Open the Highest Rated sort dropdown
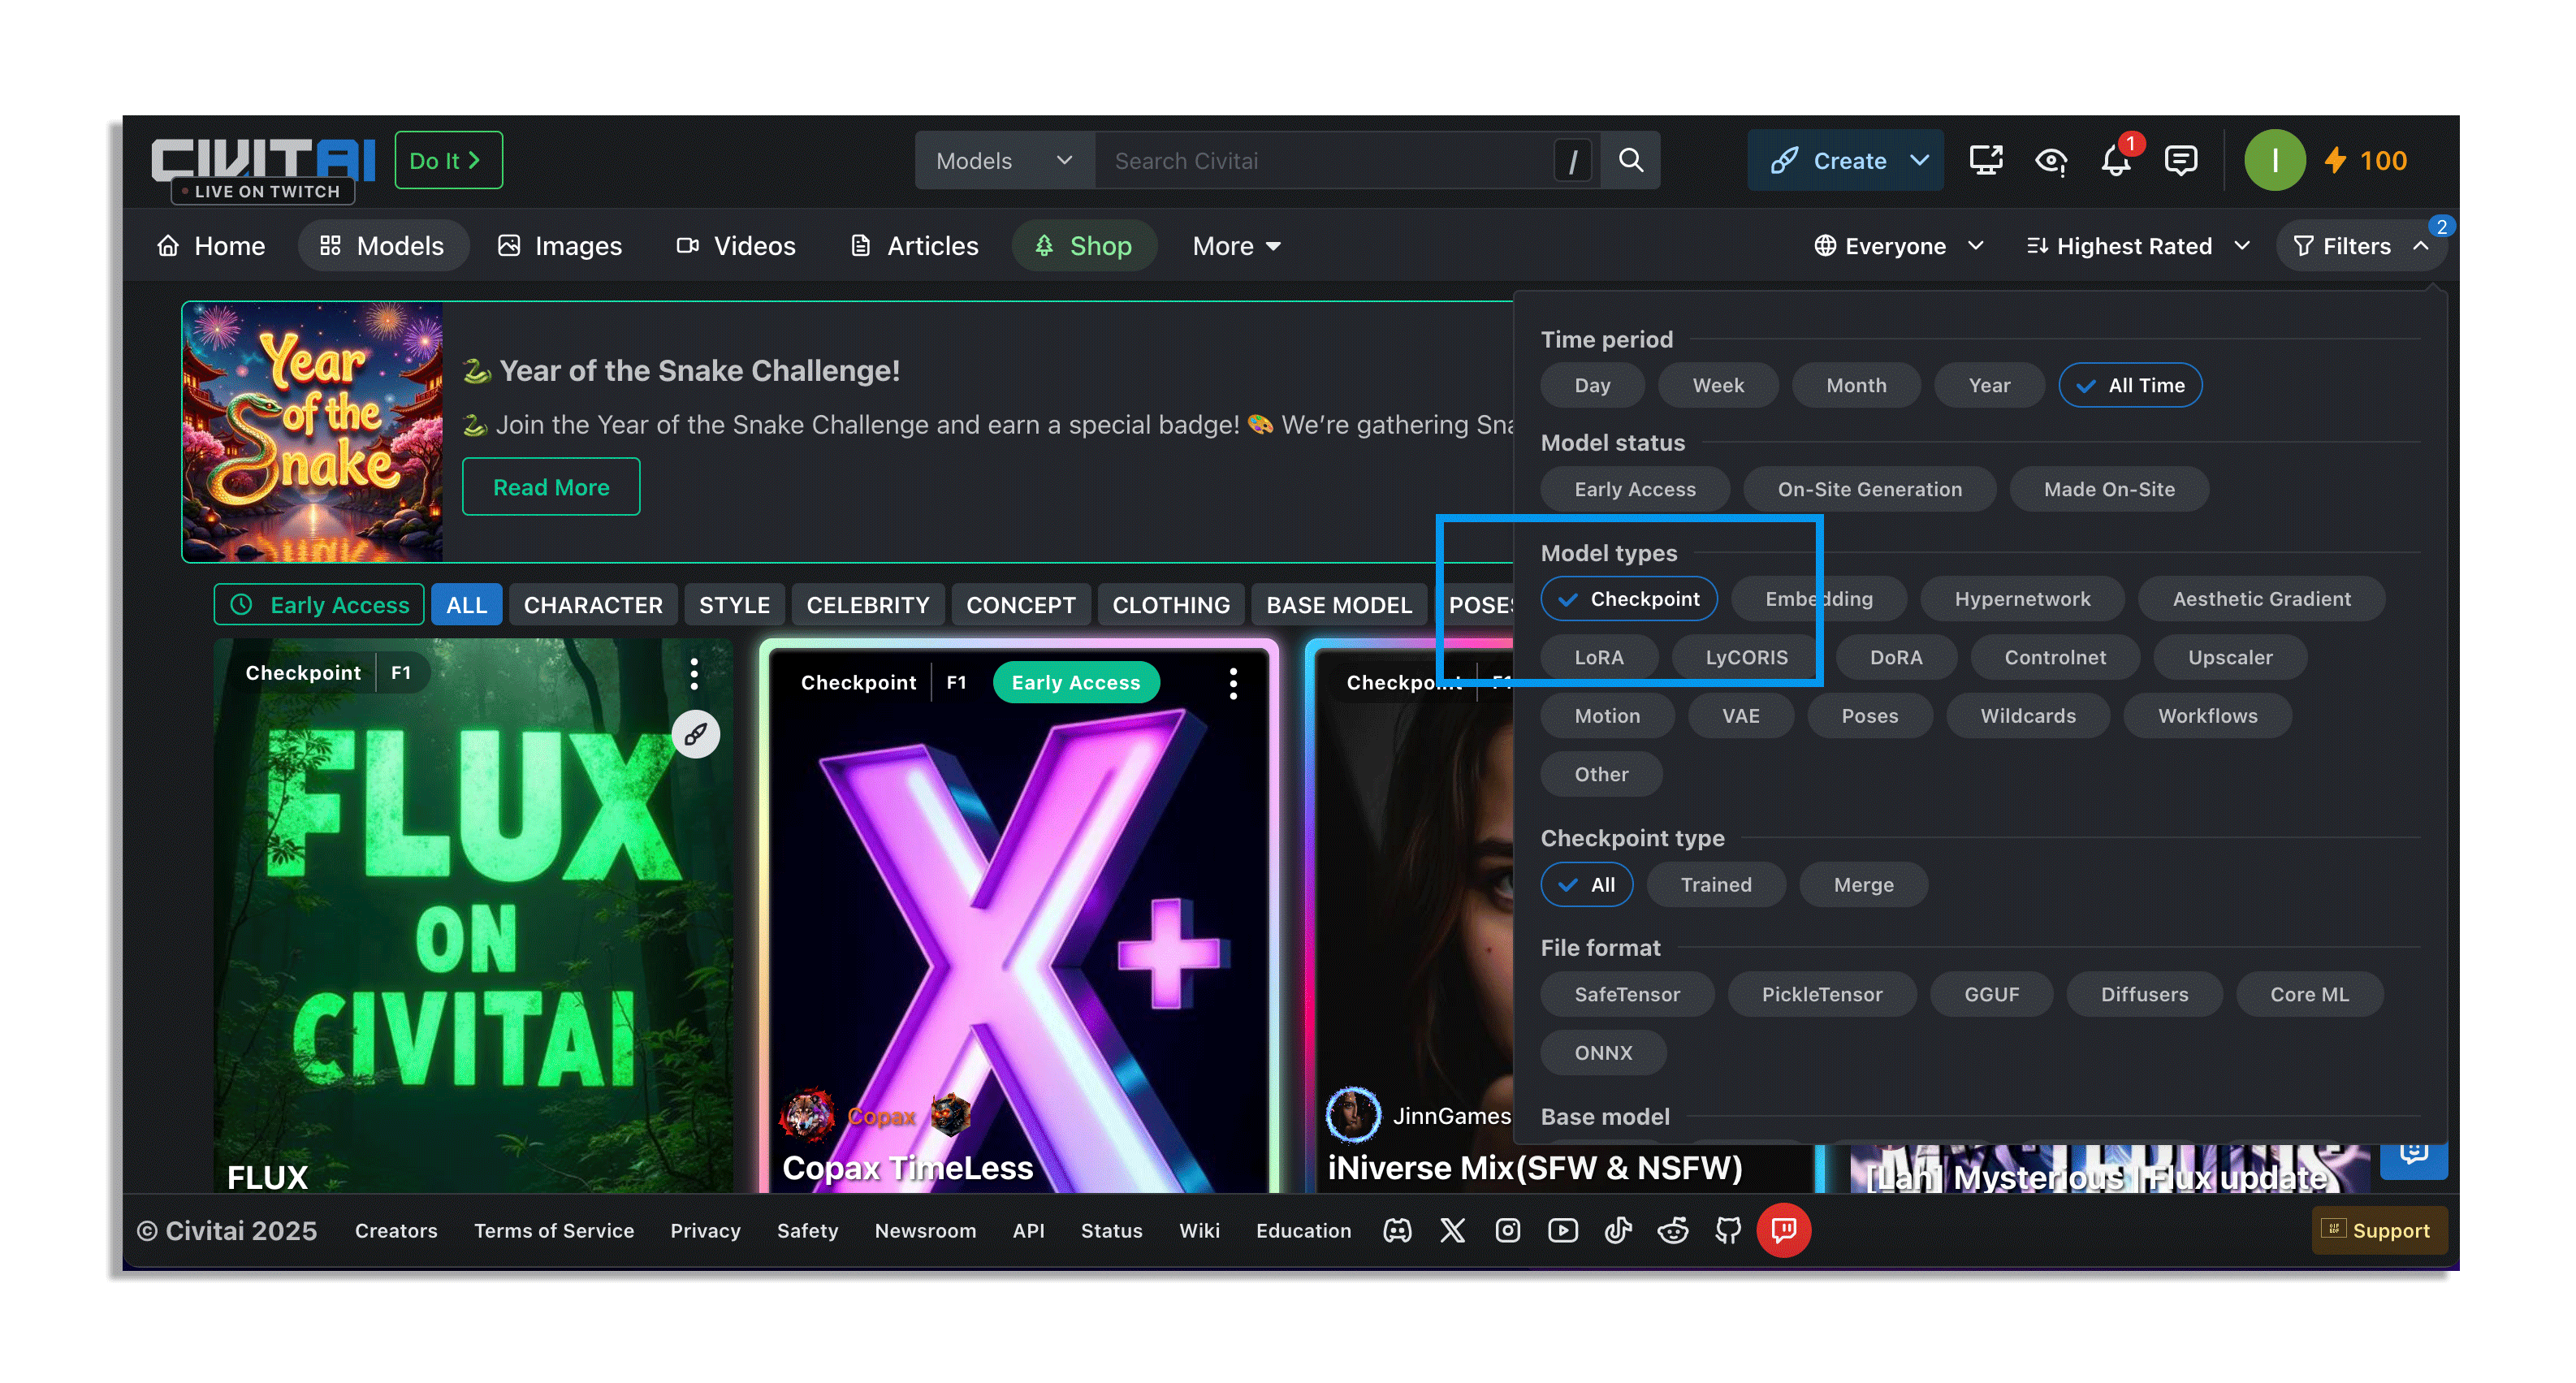The image size is (2576, 1383). [x=2137, y=246]
